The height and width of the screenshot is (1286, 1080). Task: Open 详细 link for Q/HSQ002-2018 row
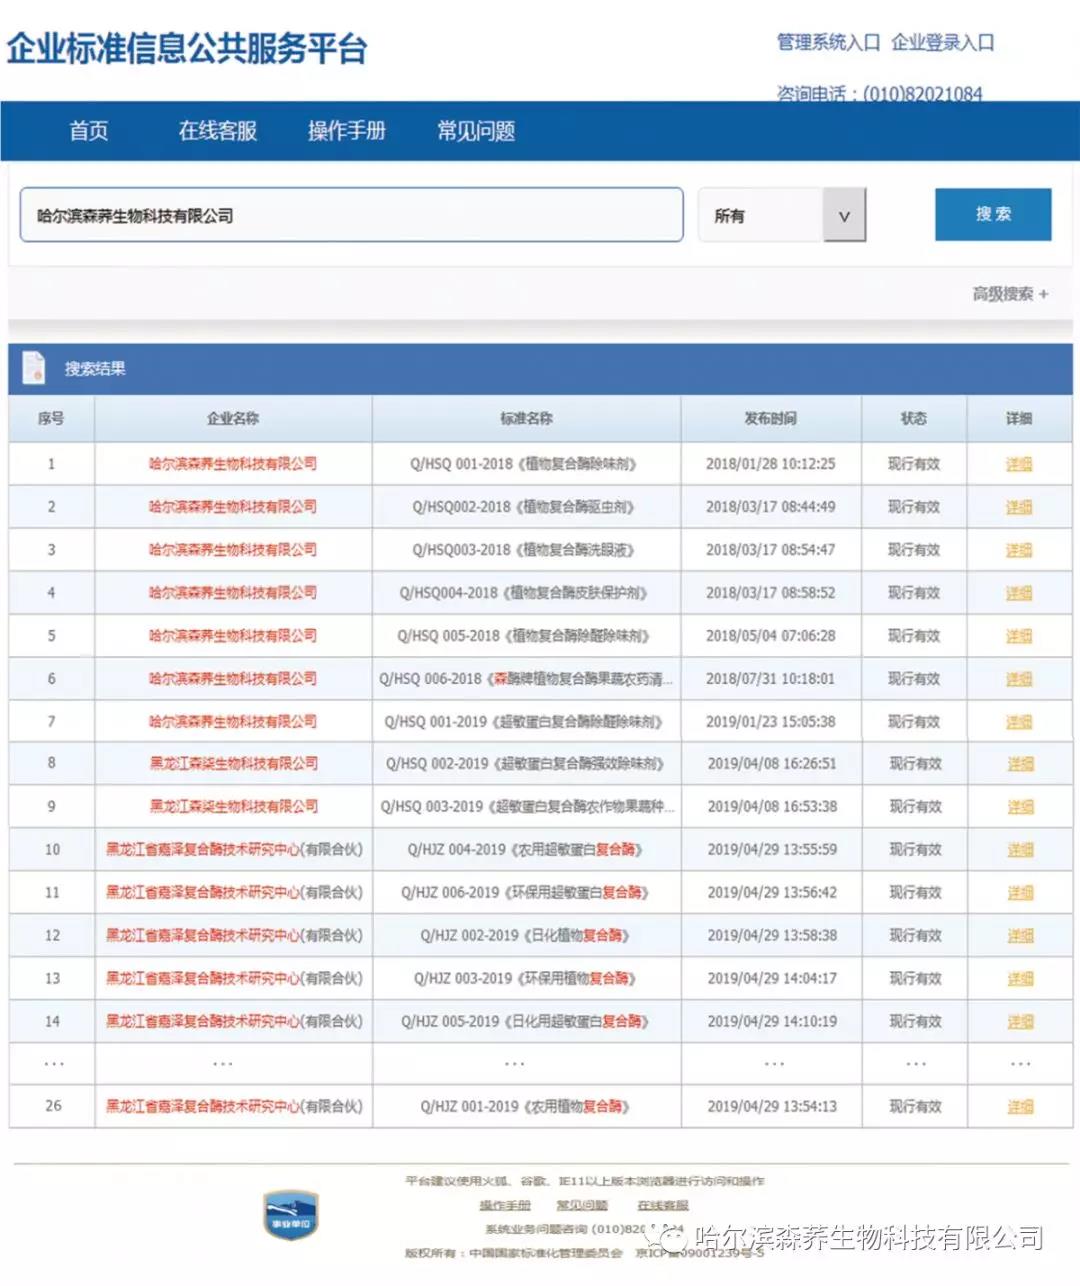pos(1019,507)
